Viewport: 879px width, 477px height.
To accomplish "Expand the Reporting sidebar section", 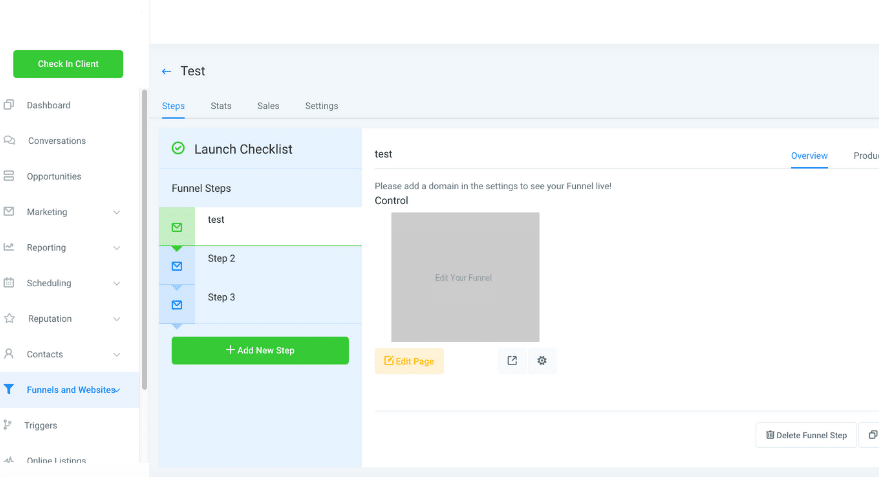I will pyautogui.click(x=117, y=248).
